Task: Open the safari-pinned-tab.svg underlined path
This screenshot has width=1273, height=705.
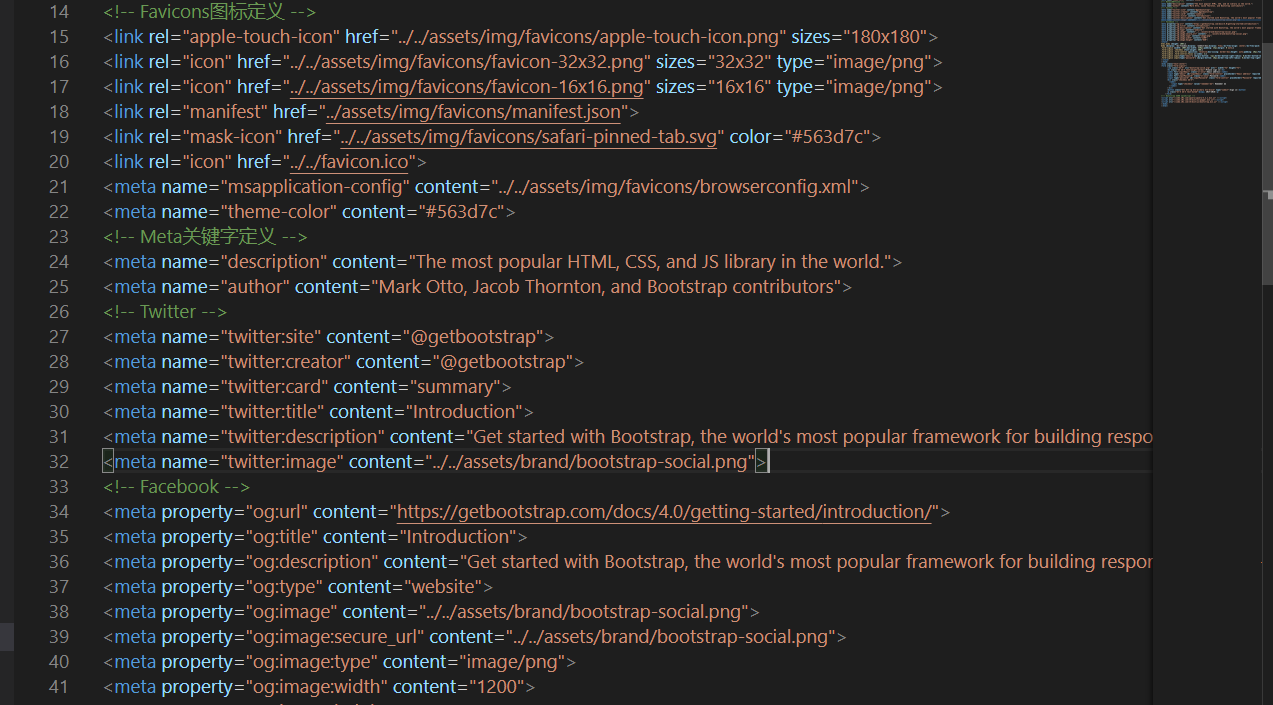Action: point(529,137)
